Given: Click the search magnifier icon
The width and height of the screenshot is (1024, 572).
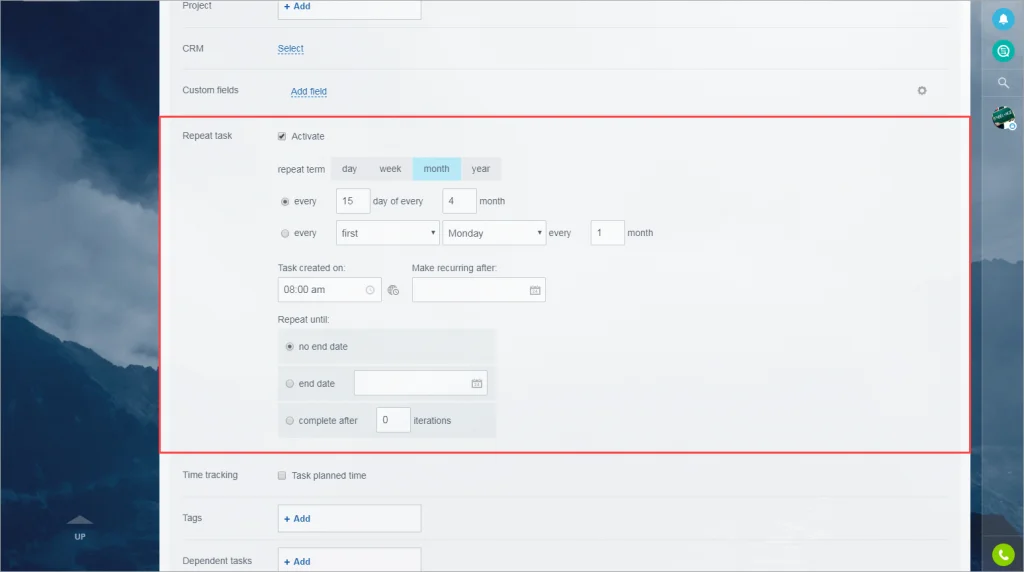Looking at the screenshot, I should pos(1003,83).
